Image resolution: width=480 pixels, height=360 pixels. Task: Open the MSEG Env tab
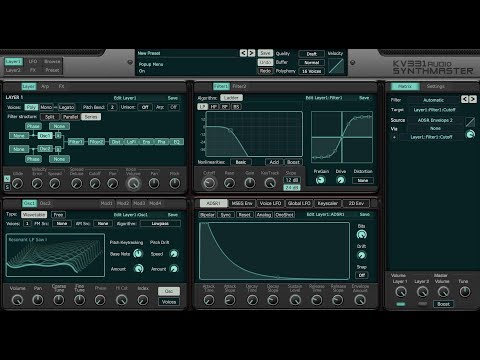point(242,203)
